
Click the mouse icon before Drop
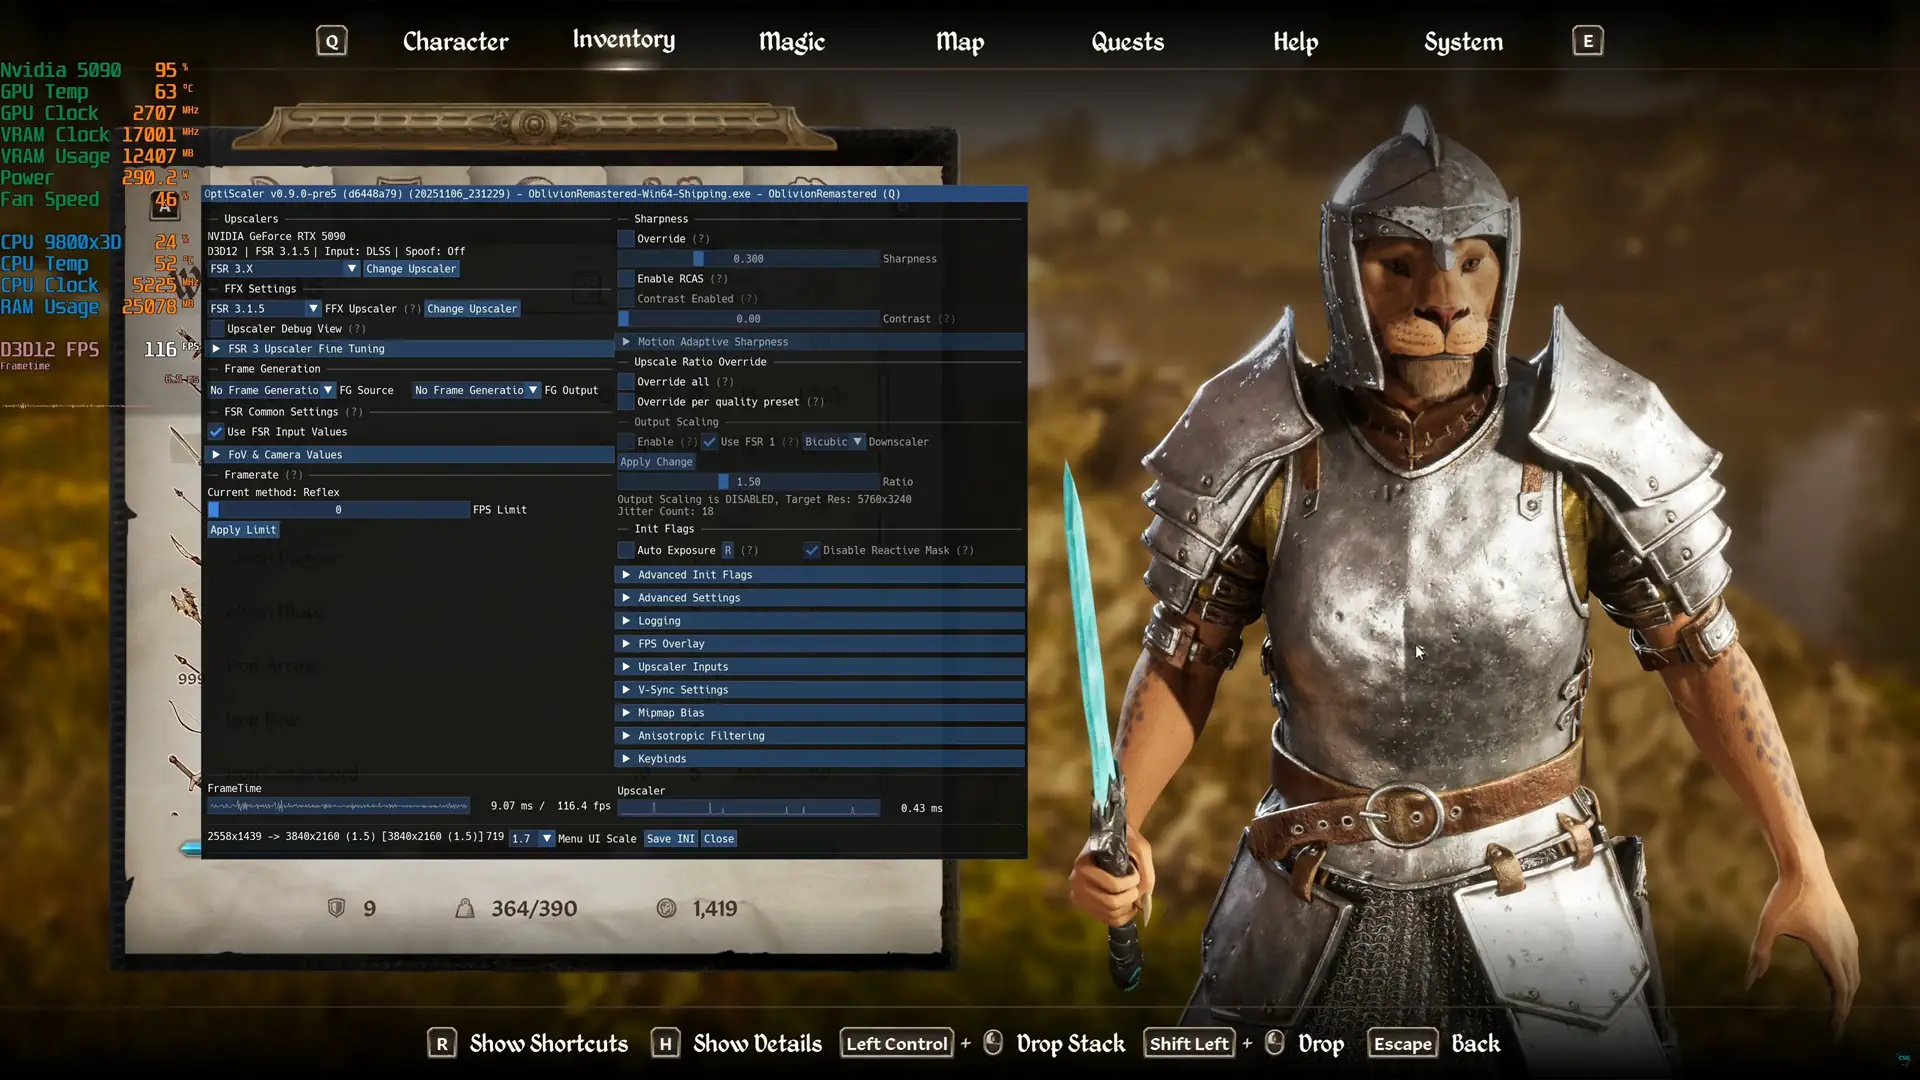click(x=1275, y=1043)
